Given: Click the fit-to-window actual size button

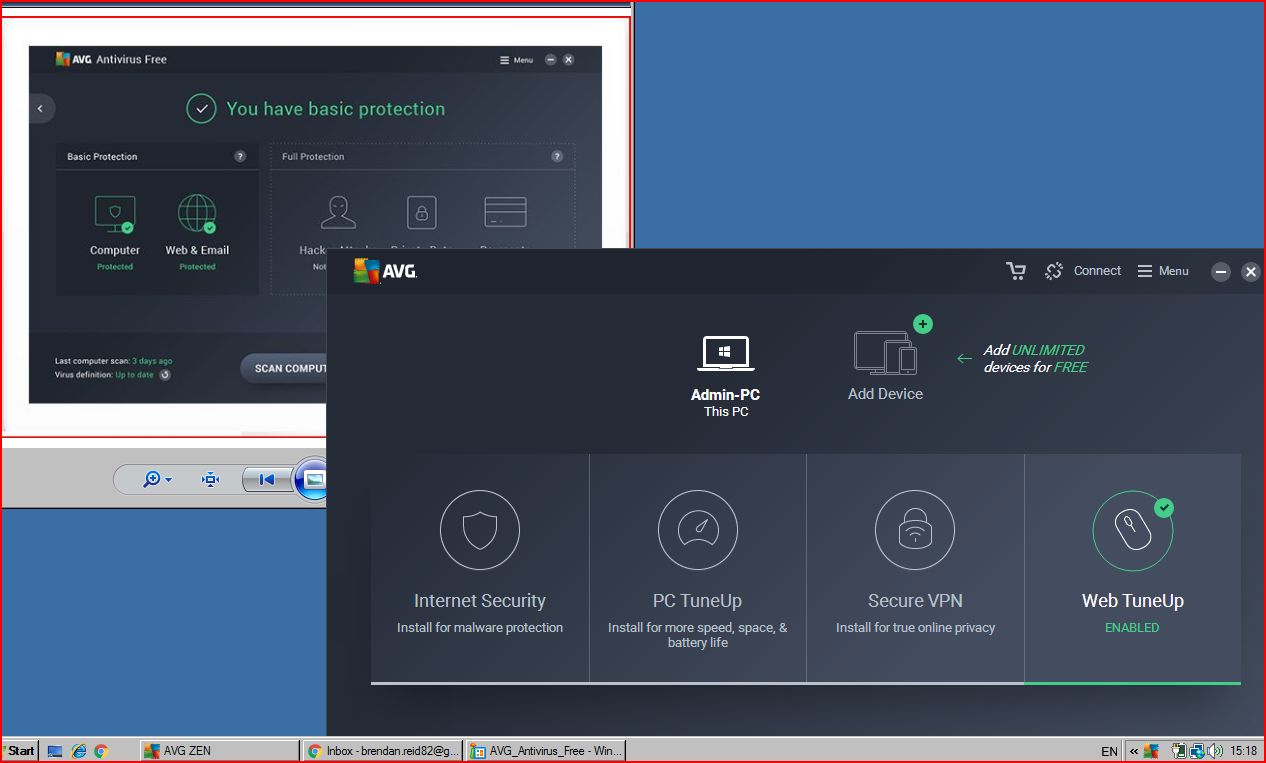Looking at the screenshot, I should [210, 480].
